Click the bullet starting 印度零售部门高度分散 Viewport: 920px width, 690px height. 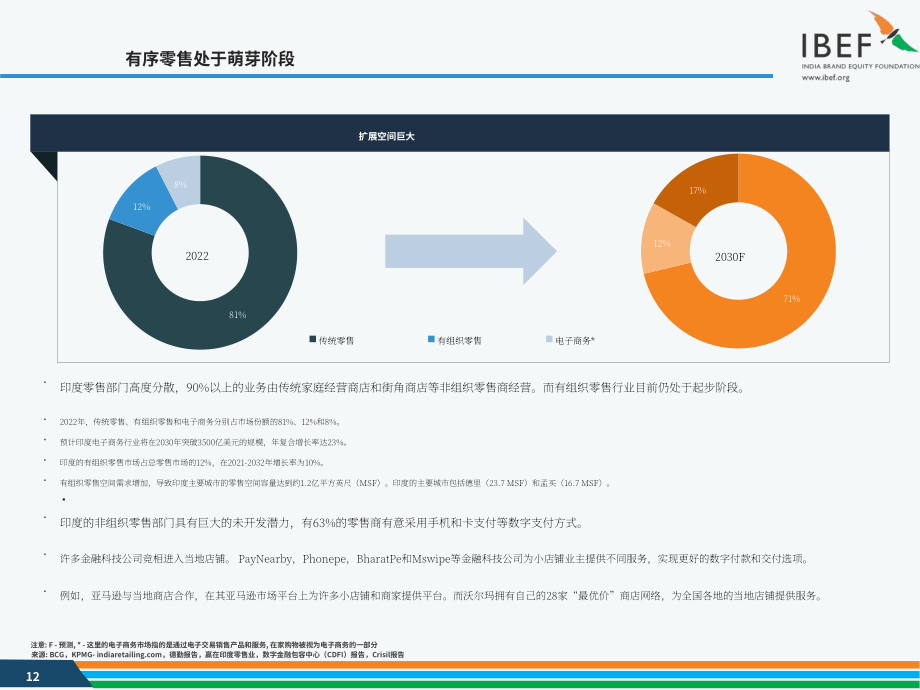(402, 388)
